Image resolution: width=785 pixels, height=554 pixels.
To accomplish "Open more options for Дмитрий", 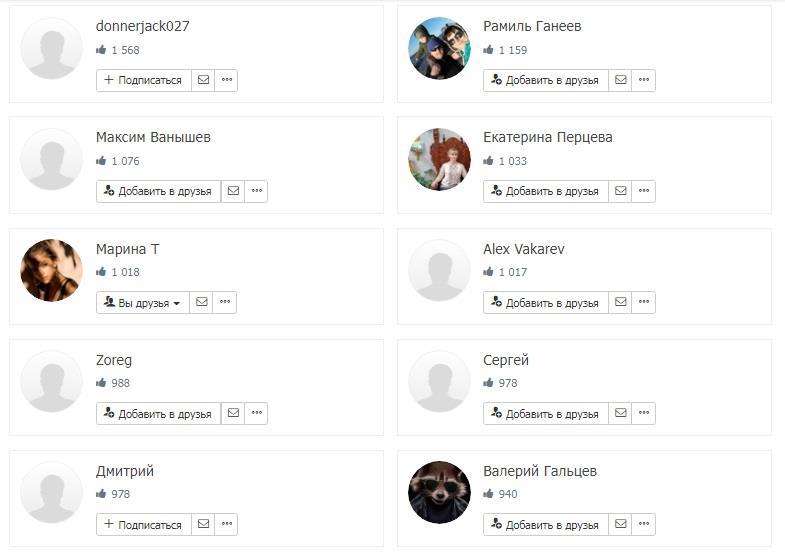I will 226,524.
